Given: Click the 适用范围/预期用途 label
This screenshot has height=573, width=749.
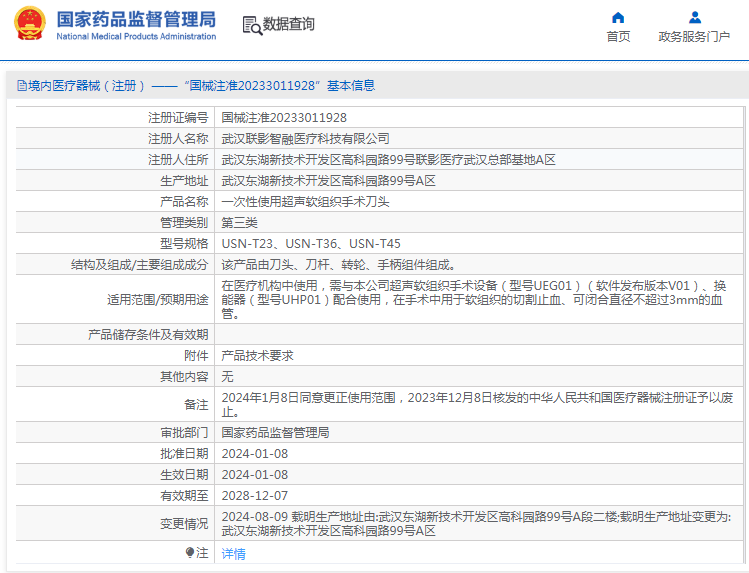Looking at the screenshot, I should (158, 299).
